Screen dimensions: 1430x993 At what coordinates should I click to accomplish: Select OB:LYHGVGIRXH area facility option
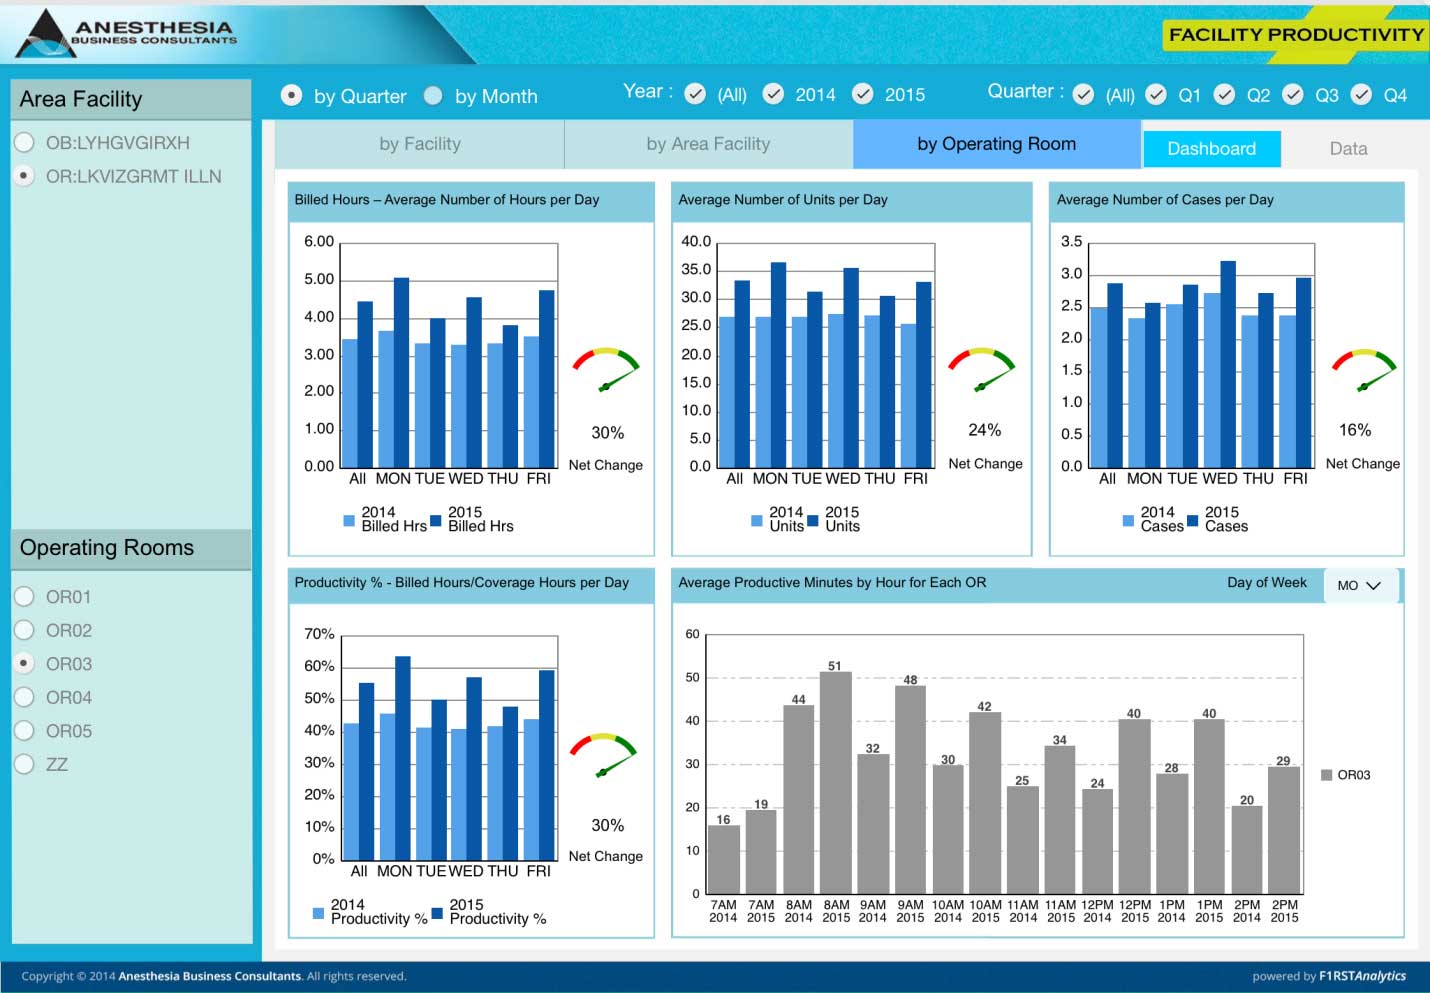tap(25, 143)
